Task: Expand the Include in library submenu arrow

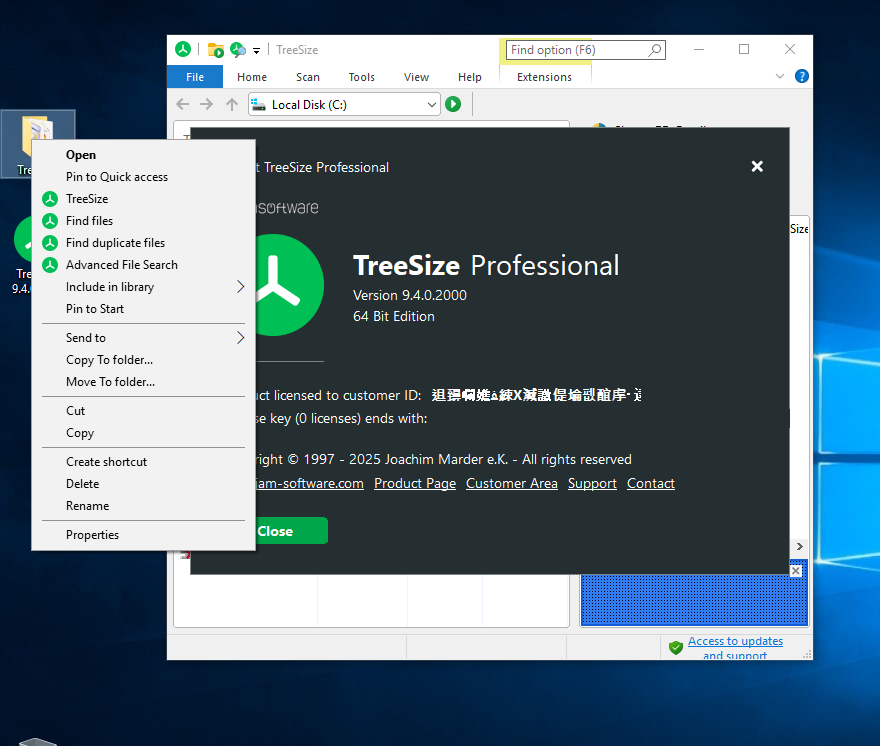Action: tap(240, 287)
